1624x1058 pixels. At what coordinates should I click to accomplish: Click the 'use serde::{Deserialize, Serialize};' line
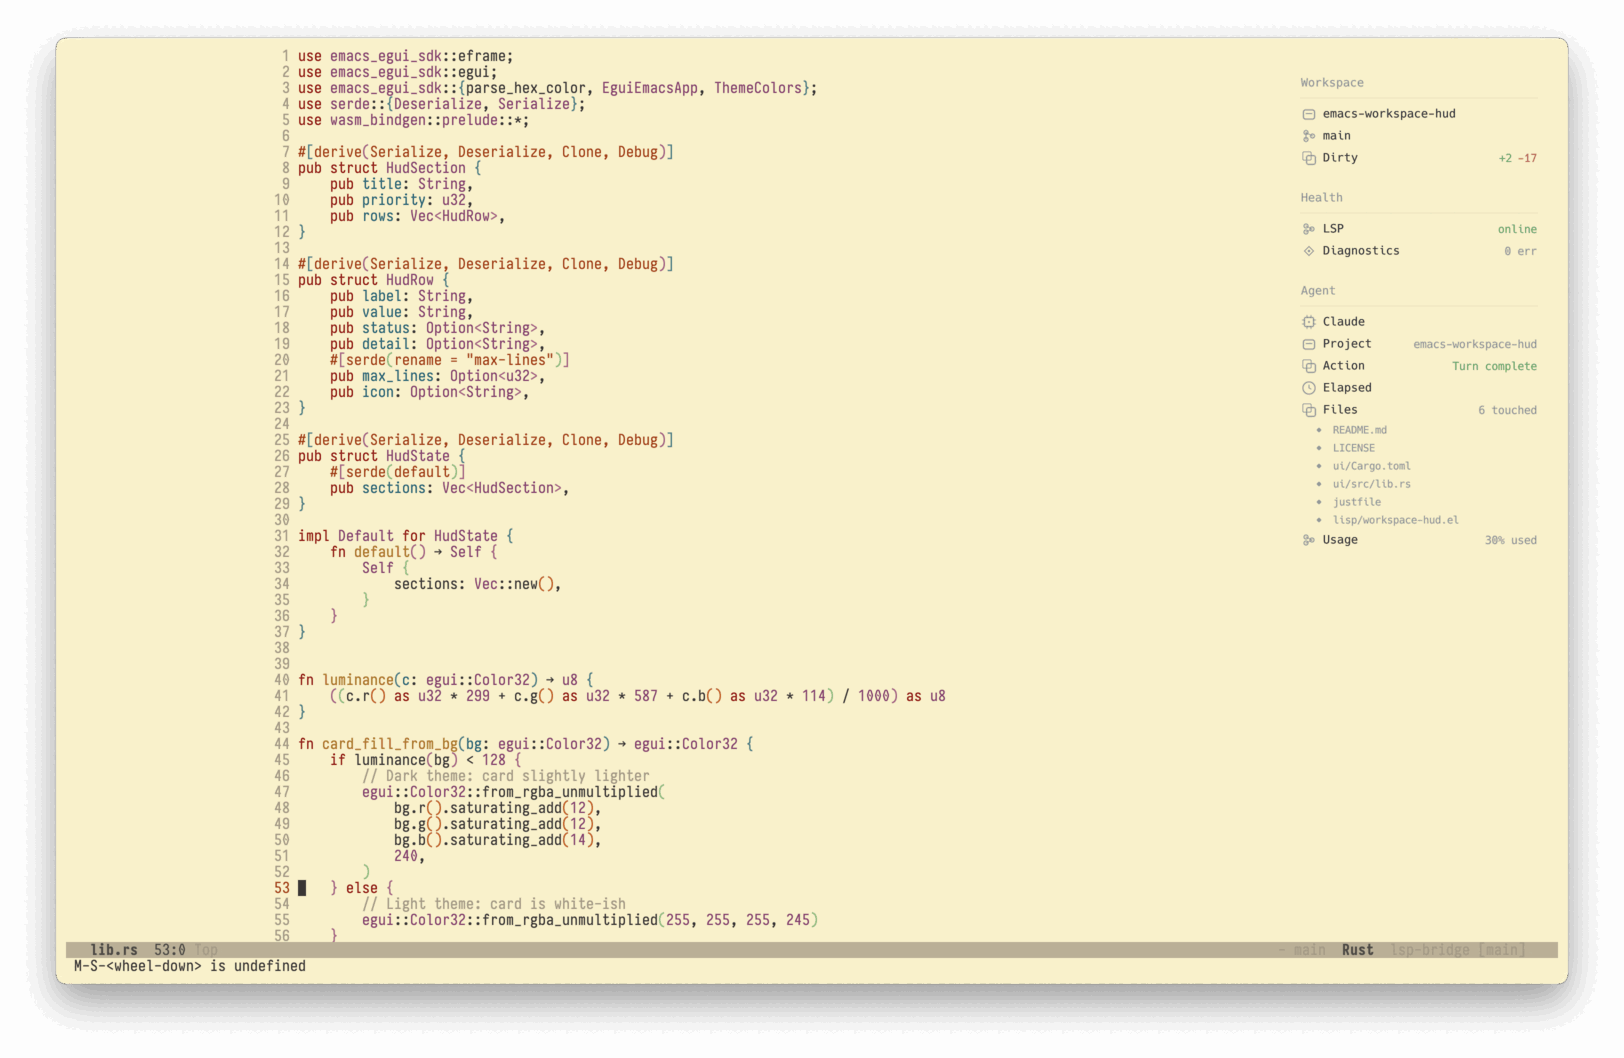(442, 104)
